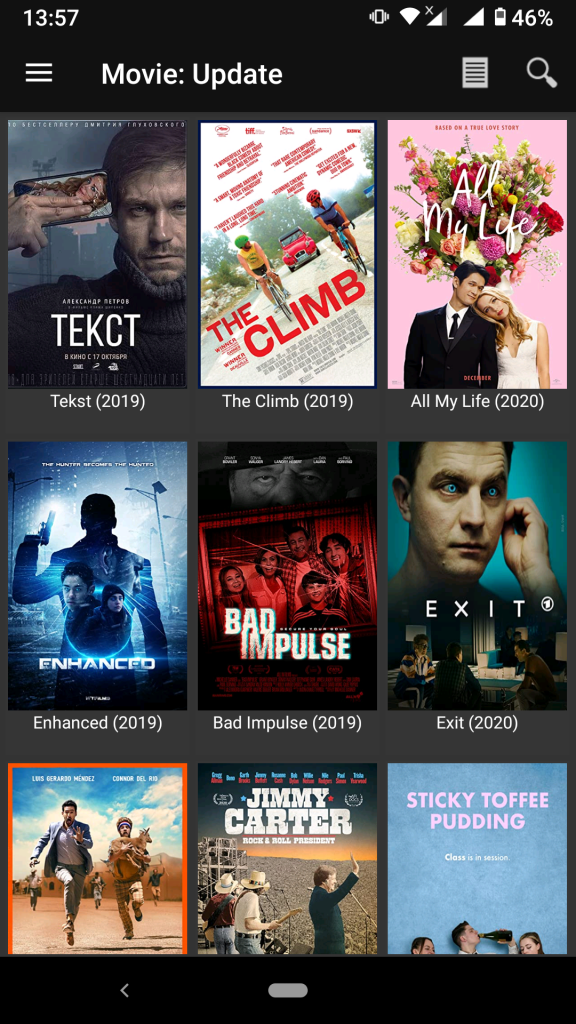Tap the search magnifier icon
The height and width of the screenshot is (1024, 576).
pyautogui.click(x=541, y=73)
